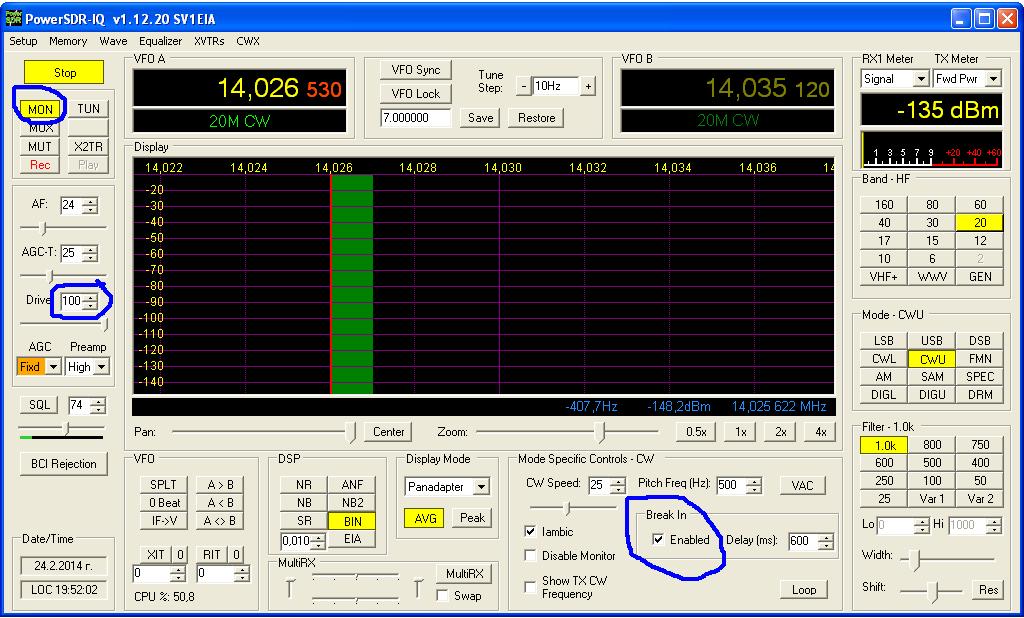Toggle the SPLT split button
Viewport: 1024px width, 618px height.
[163, 485]
